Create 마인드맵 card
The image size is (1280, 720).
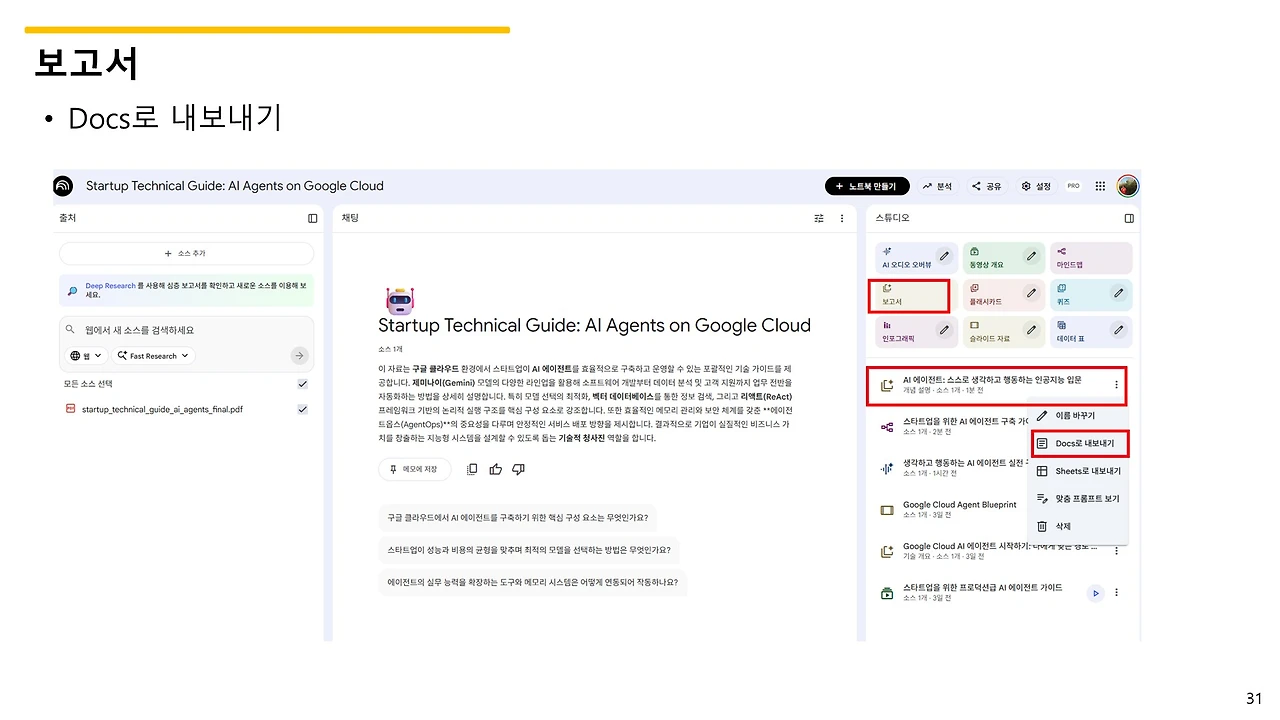click(1091, 258)
